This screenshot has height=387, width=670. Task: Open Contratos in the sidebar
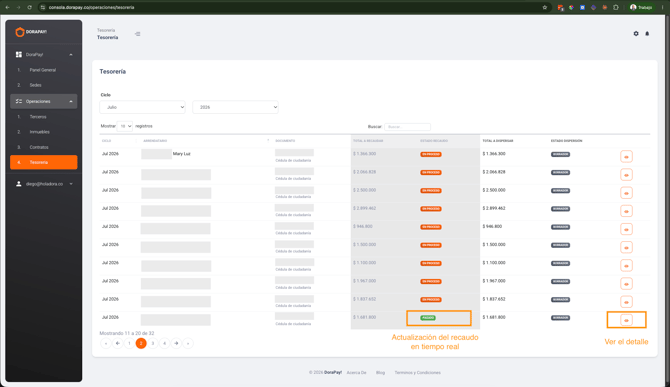(39, 147)
